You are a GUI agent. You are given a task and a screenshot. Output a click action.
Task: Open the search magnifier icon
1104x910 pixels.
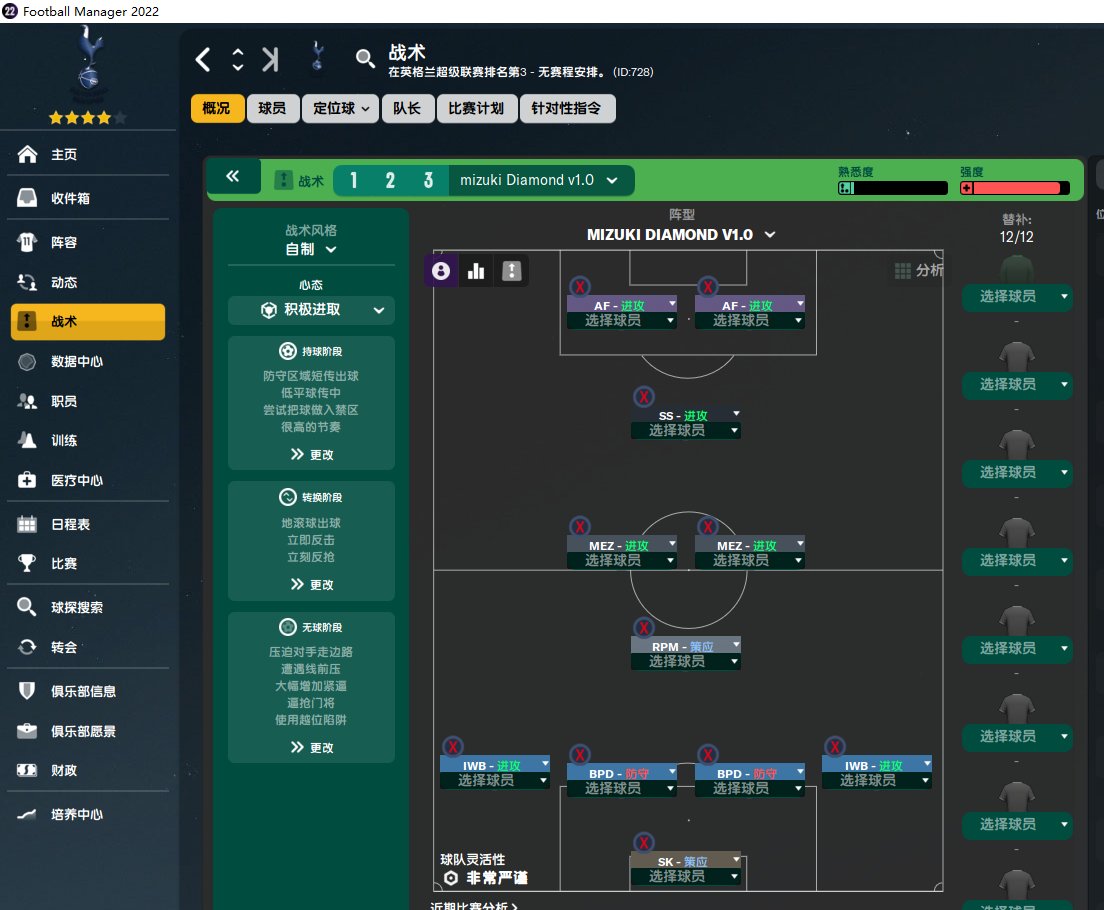click(x=365, y=58)
